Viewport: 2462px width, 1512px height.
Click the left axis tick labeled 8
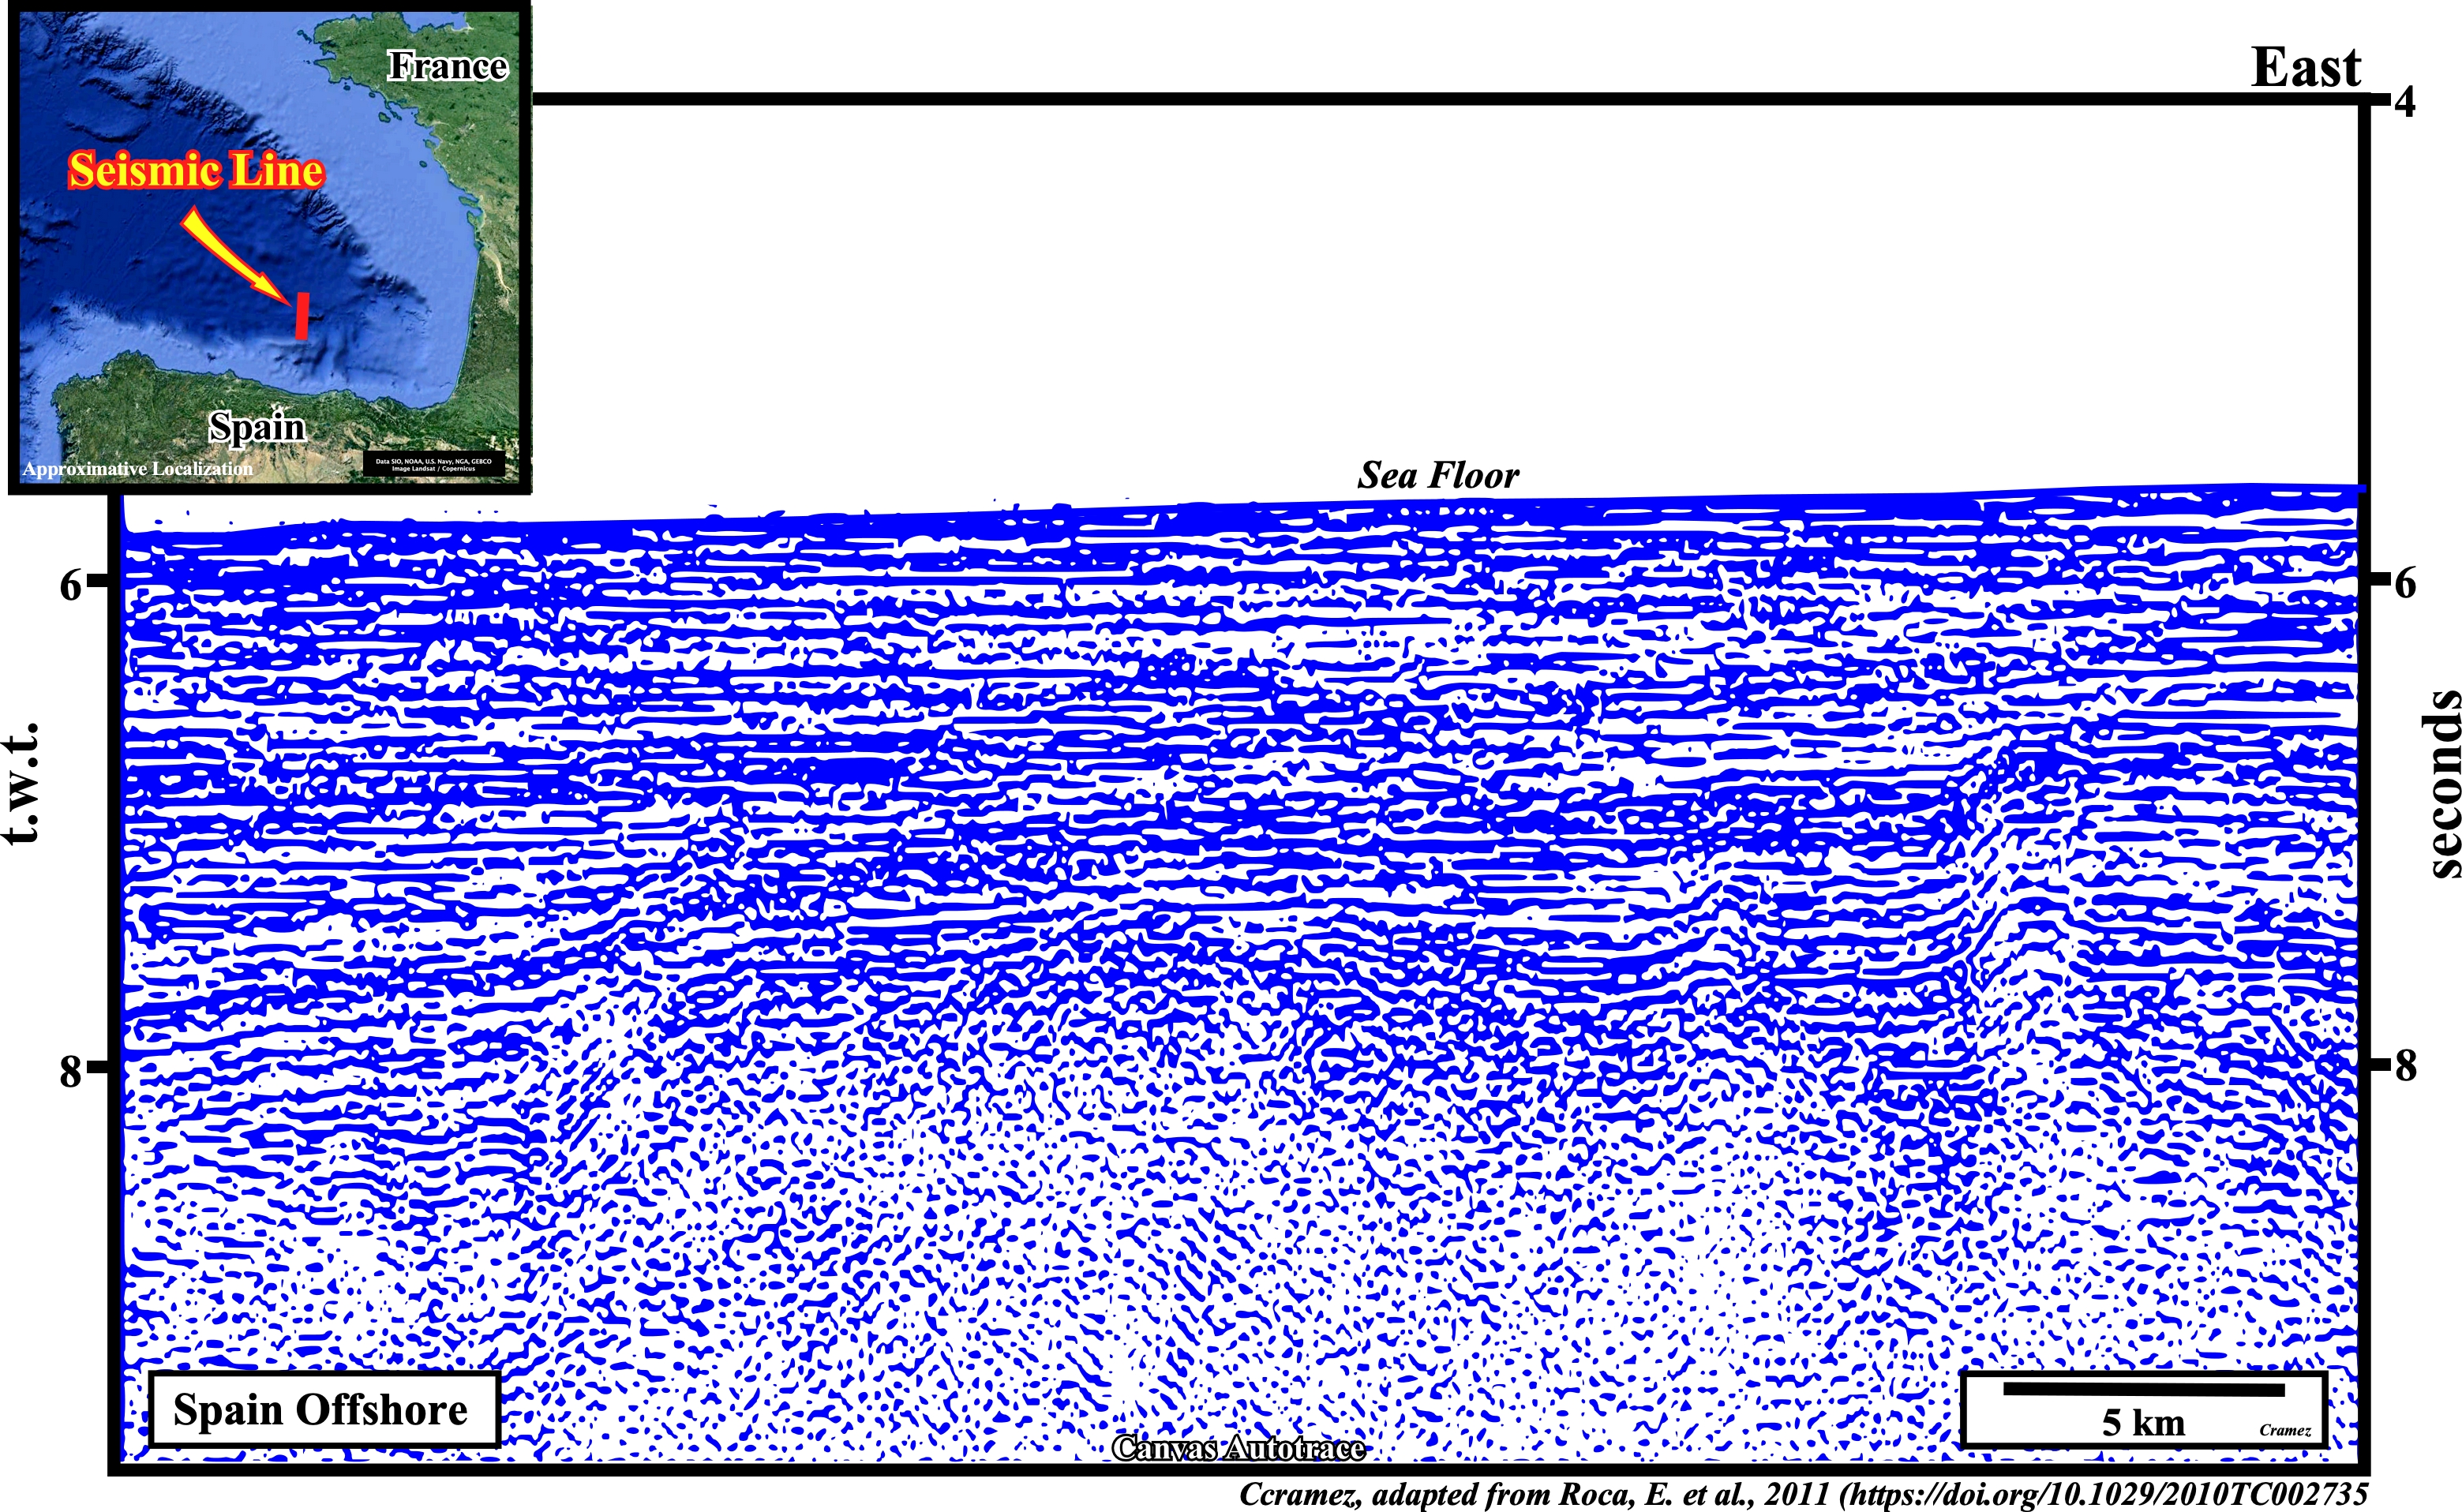coord(70,1071)
